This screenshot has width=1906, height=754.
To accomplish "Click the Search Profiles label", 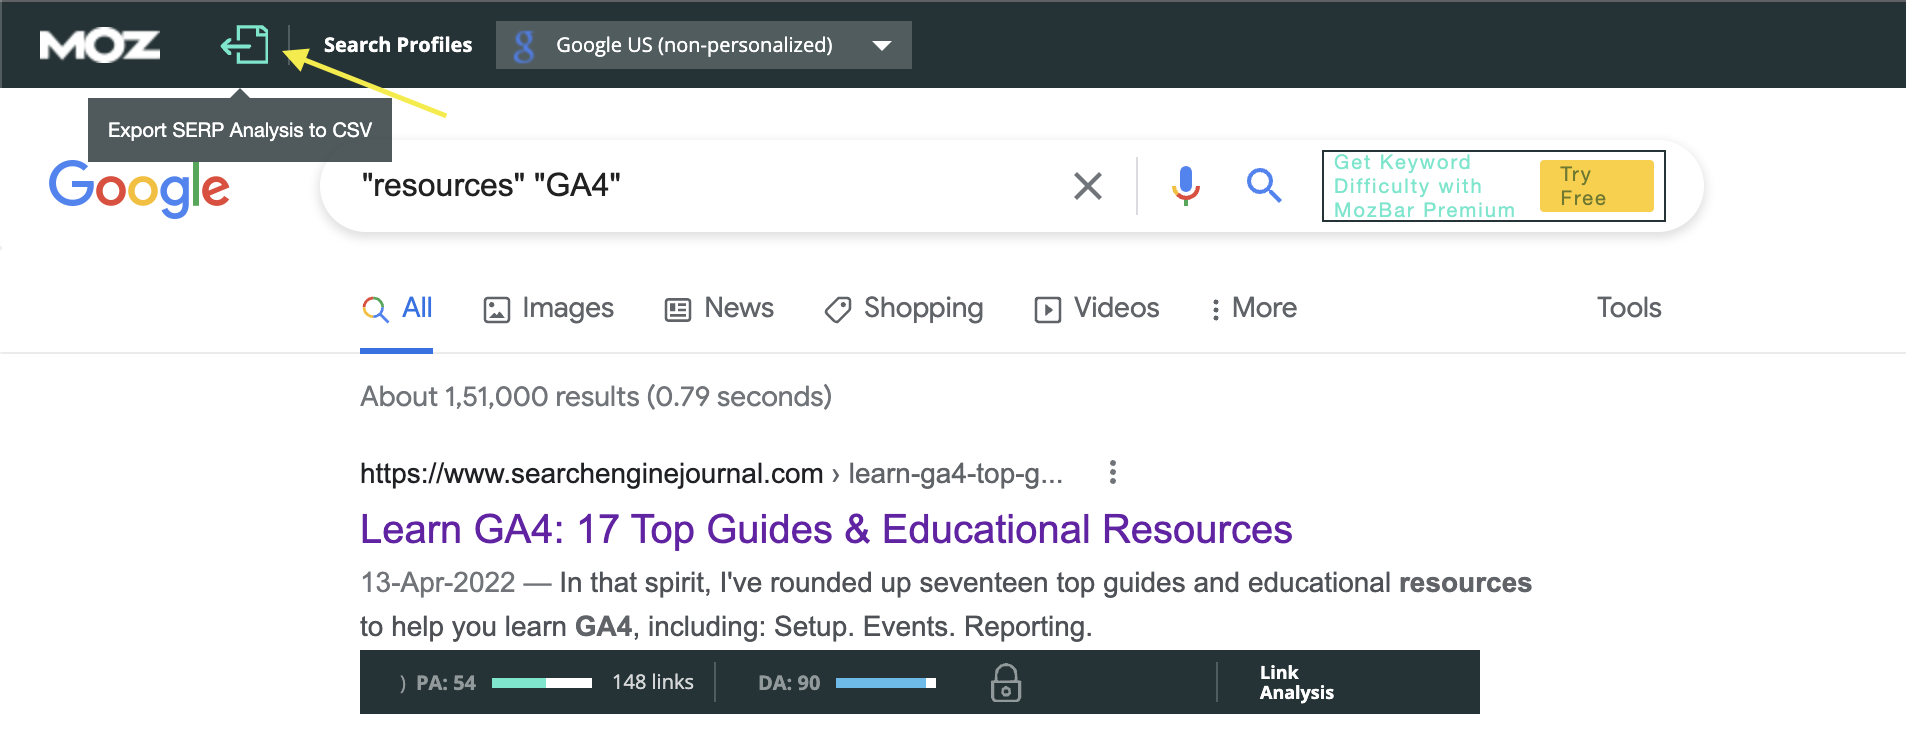I will point(398,45).
